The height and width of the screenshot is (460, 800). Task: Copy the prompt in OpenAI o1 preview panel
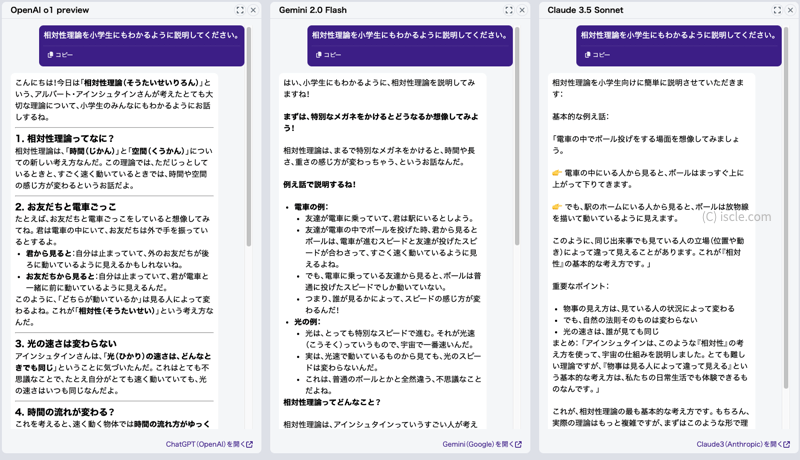(60, 55)
